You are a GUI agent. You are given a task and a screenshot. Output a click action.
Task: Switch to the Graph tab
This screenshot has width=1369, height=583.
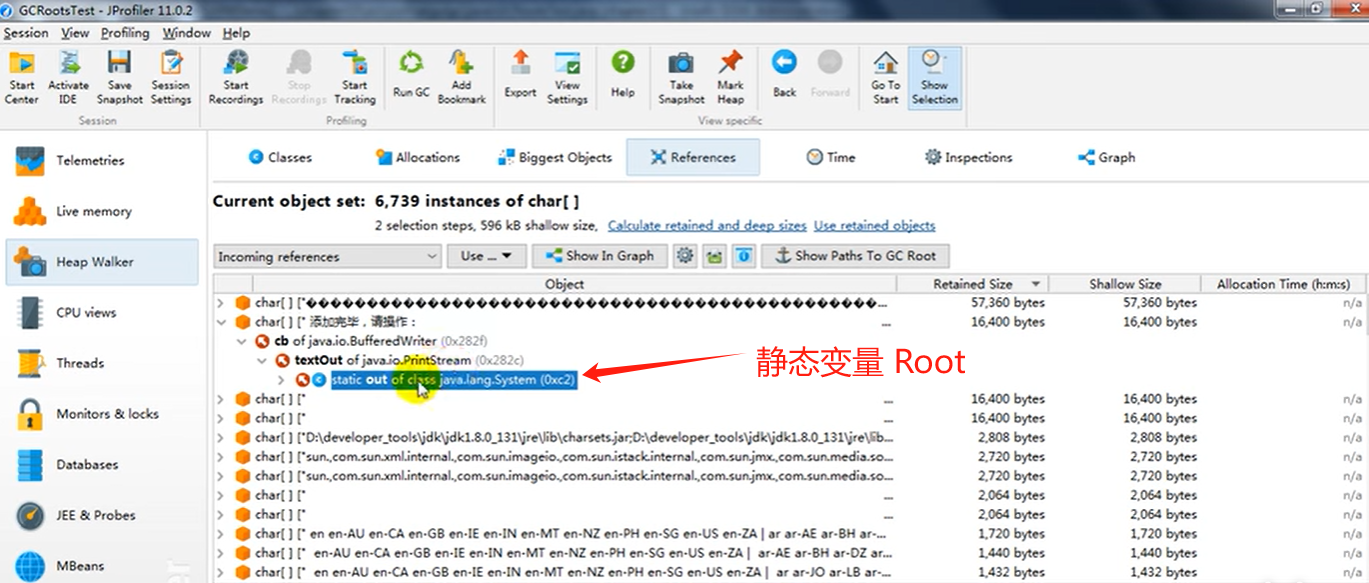pyautogui.click(x=1106, y=157)
